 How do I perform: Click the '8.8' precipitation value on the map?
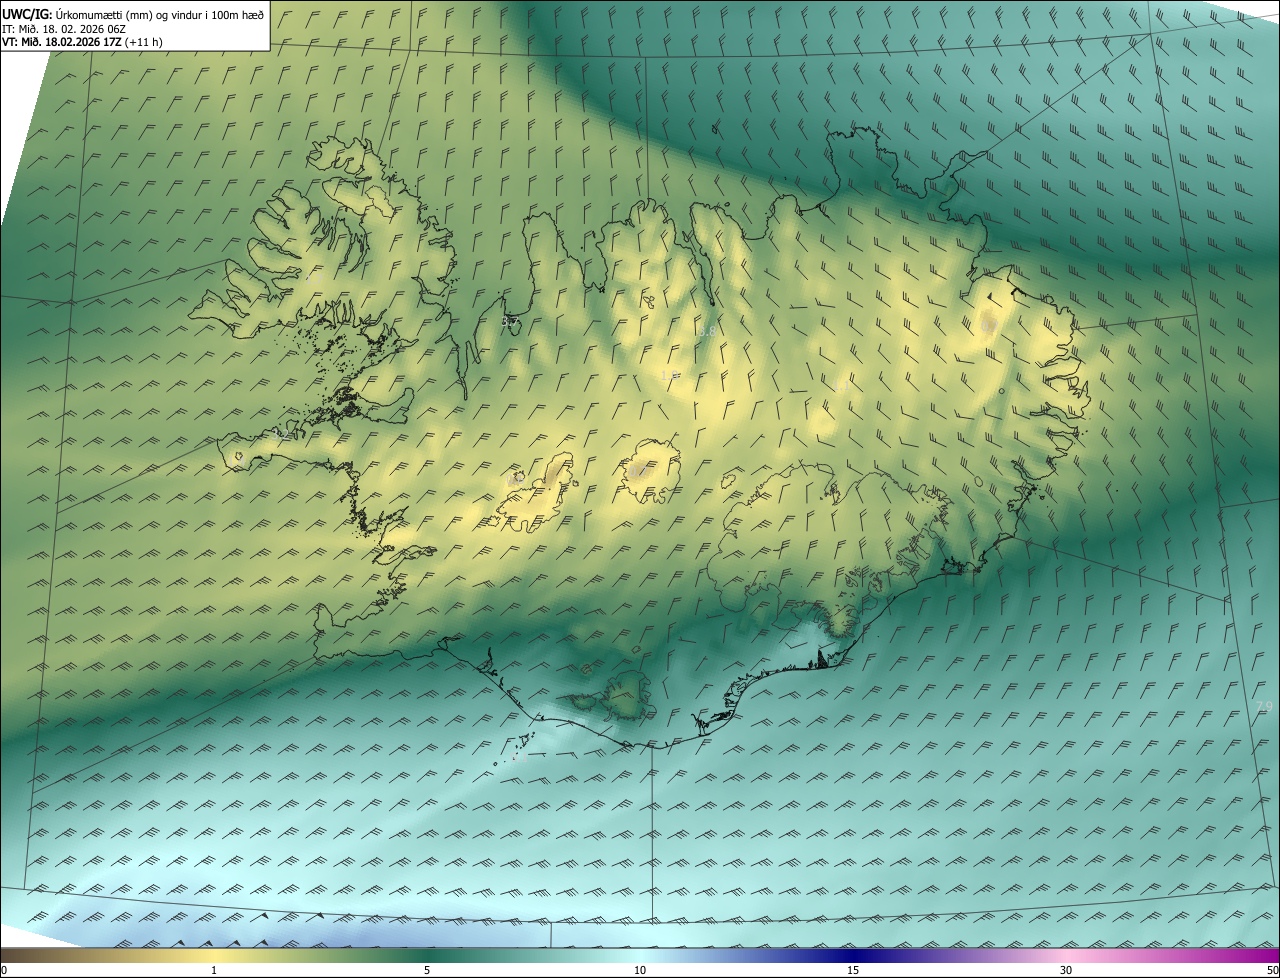707,331
